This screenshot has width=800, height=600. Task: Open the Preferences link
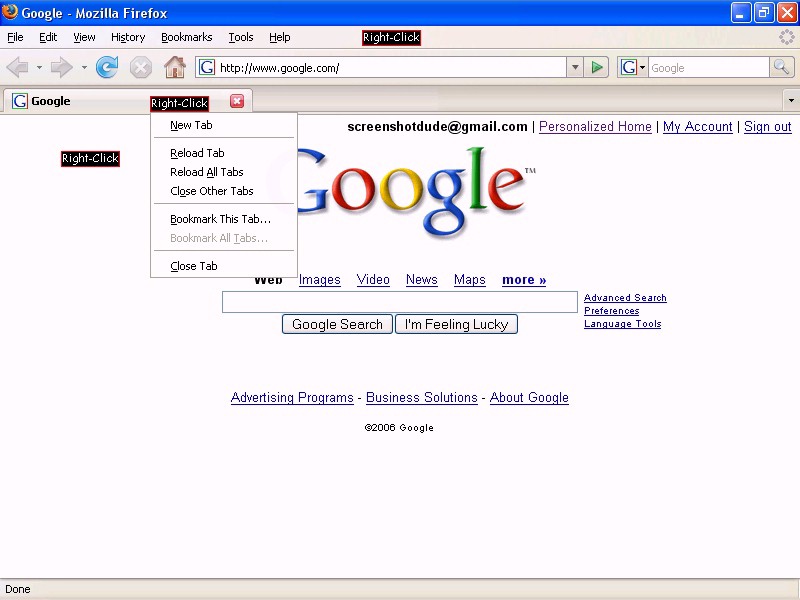pos(611,311)
